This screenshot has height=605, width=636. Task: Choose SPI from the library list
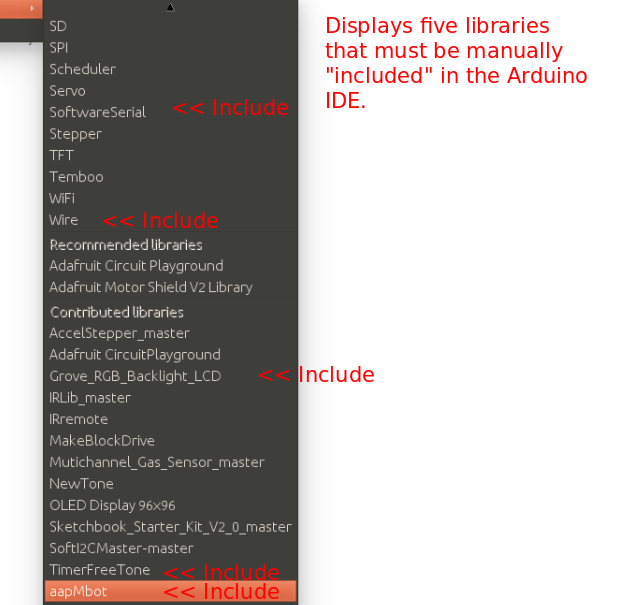59,48
